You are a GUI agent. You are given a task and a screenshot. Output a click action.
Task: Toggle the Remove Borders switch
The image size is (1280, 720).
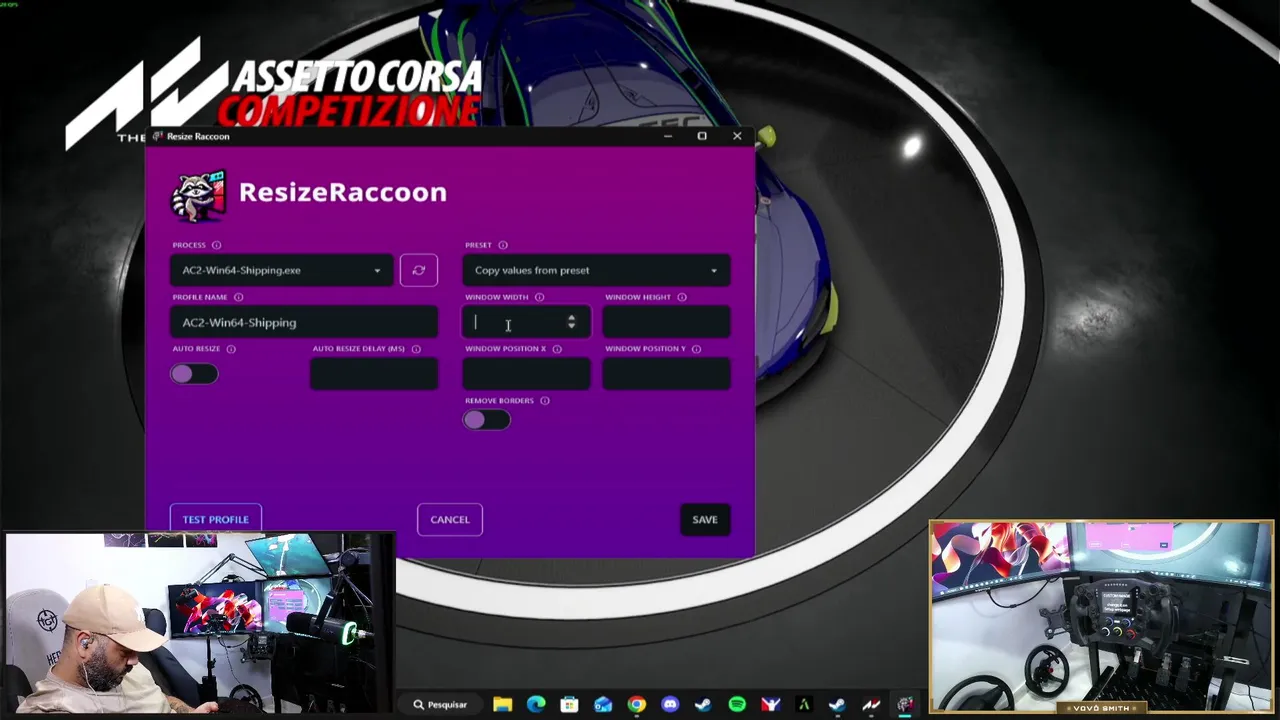487,420
